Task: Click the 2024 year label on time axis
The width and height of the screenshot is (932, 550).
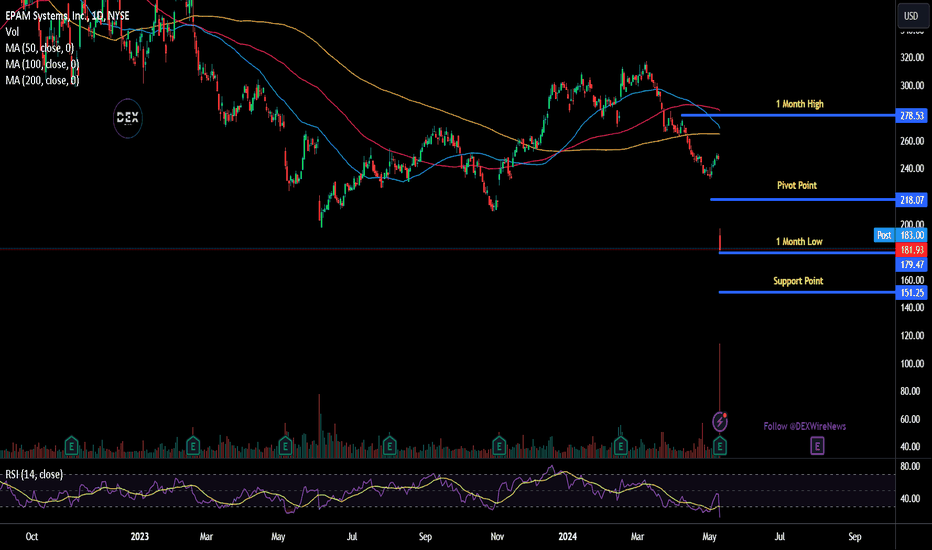Action: point(568,536)
